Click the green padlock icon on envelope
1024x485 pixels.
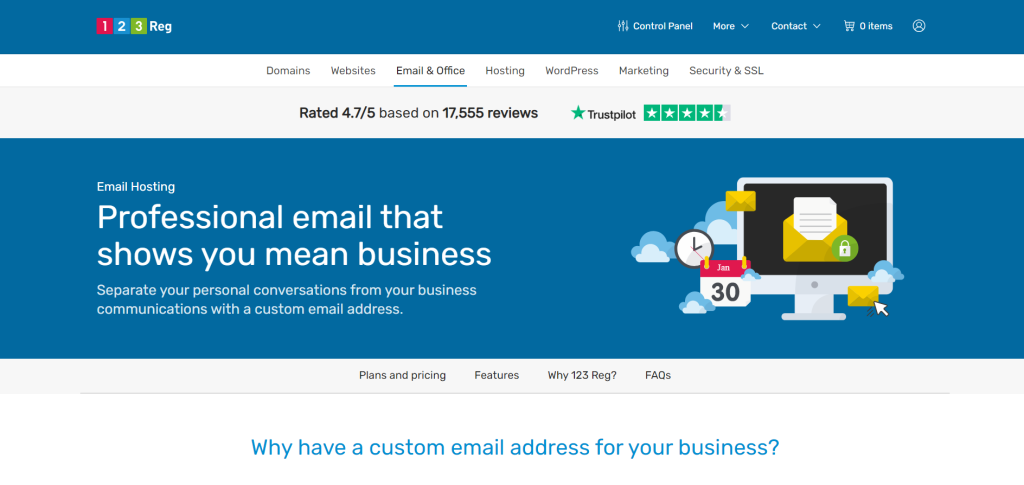[844, 249]
